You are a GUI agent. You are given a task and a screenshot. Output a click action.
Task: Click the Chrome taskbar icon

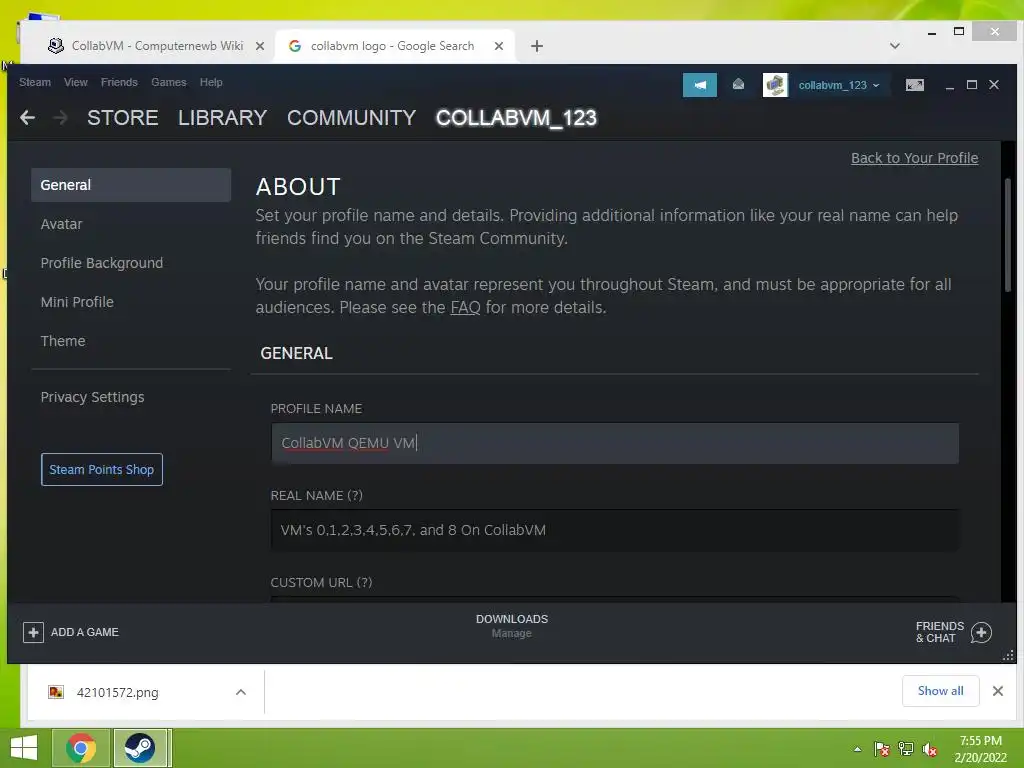point(80,748)
